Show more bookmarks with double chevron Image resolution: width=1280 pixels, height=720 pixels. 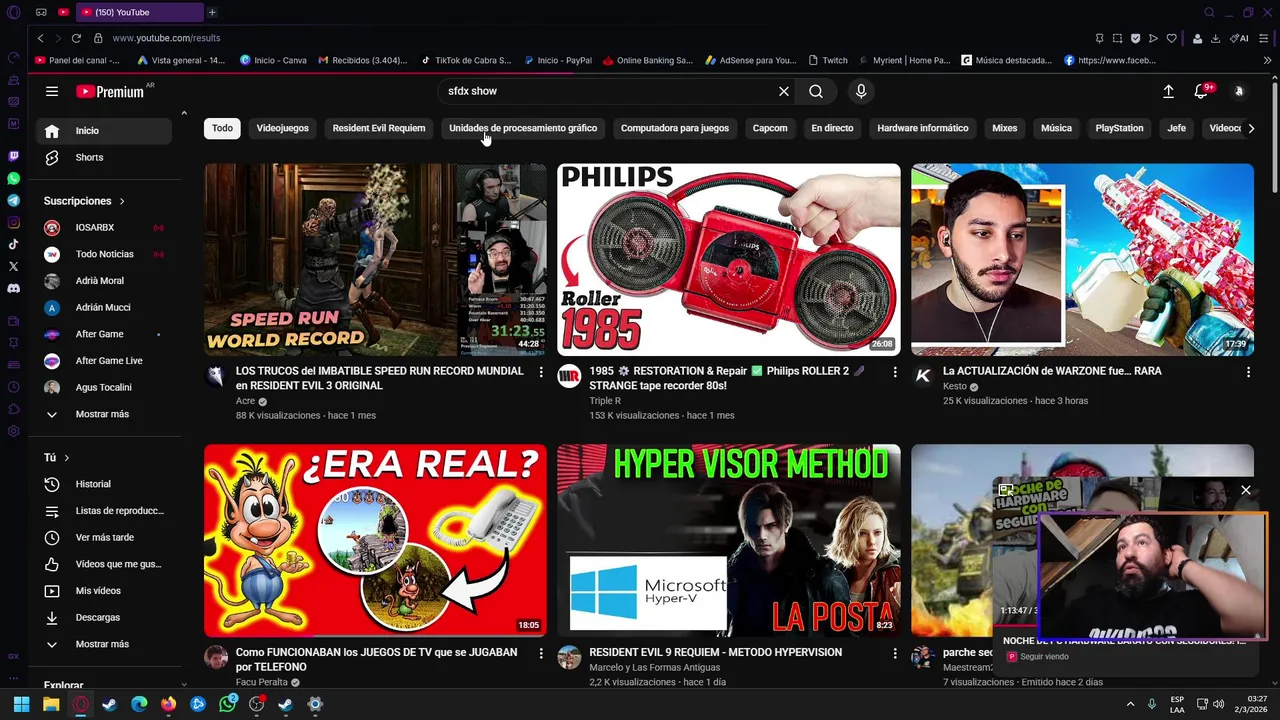coord(1268,60)
